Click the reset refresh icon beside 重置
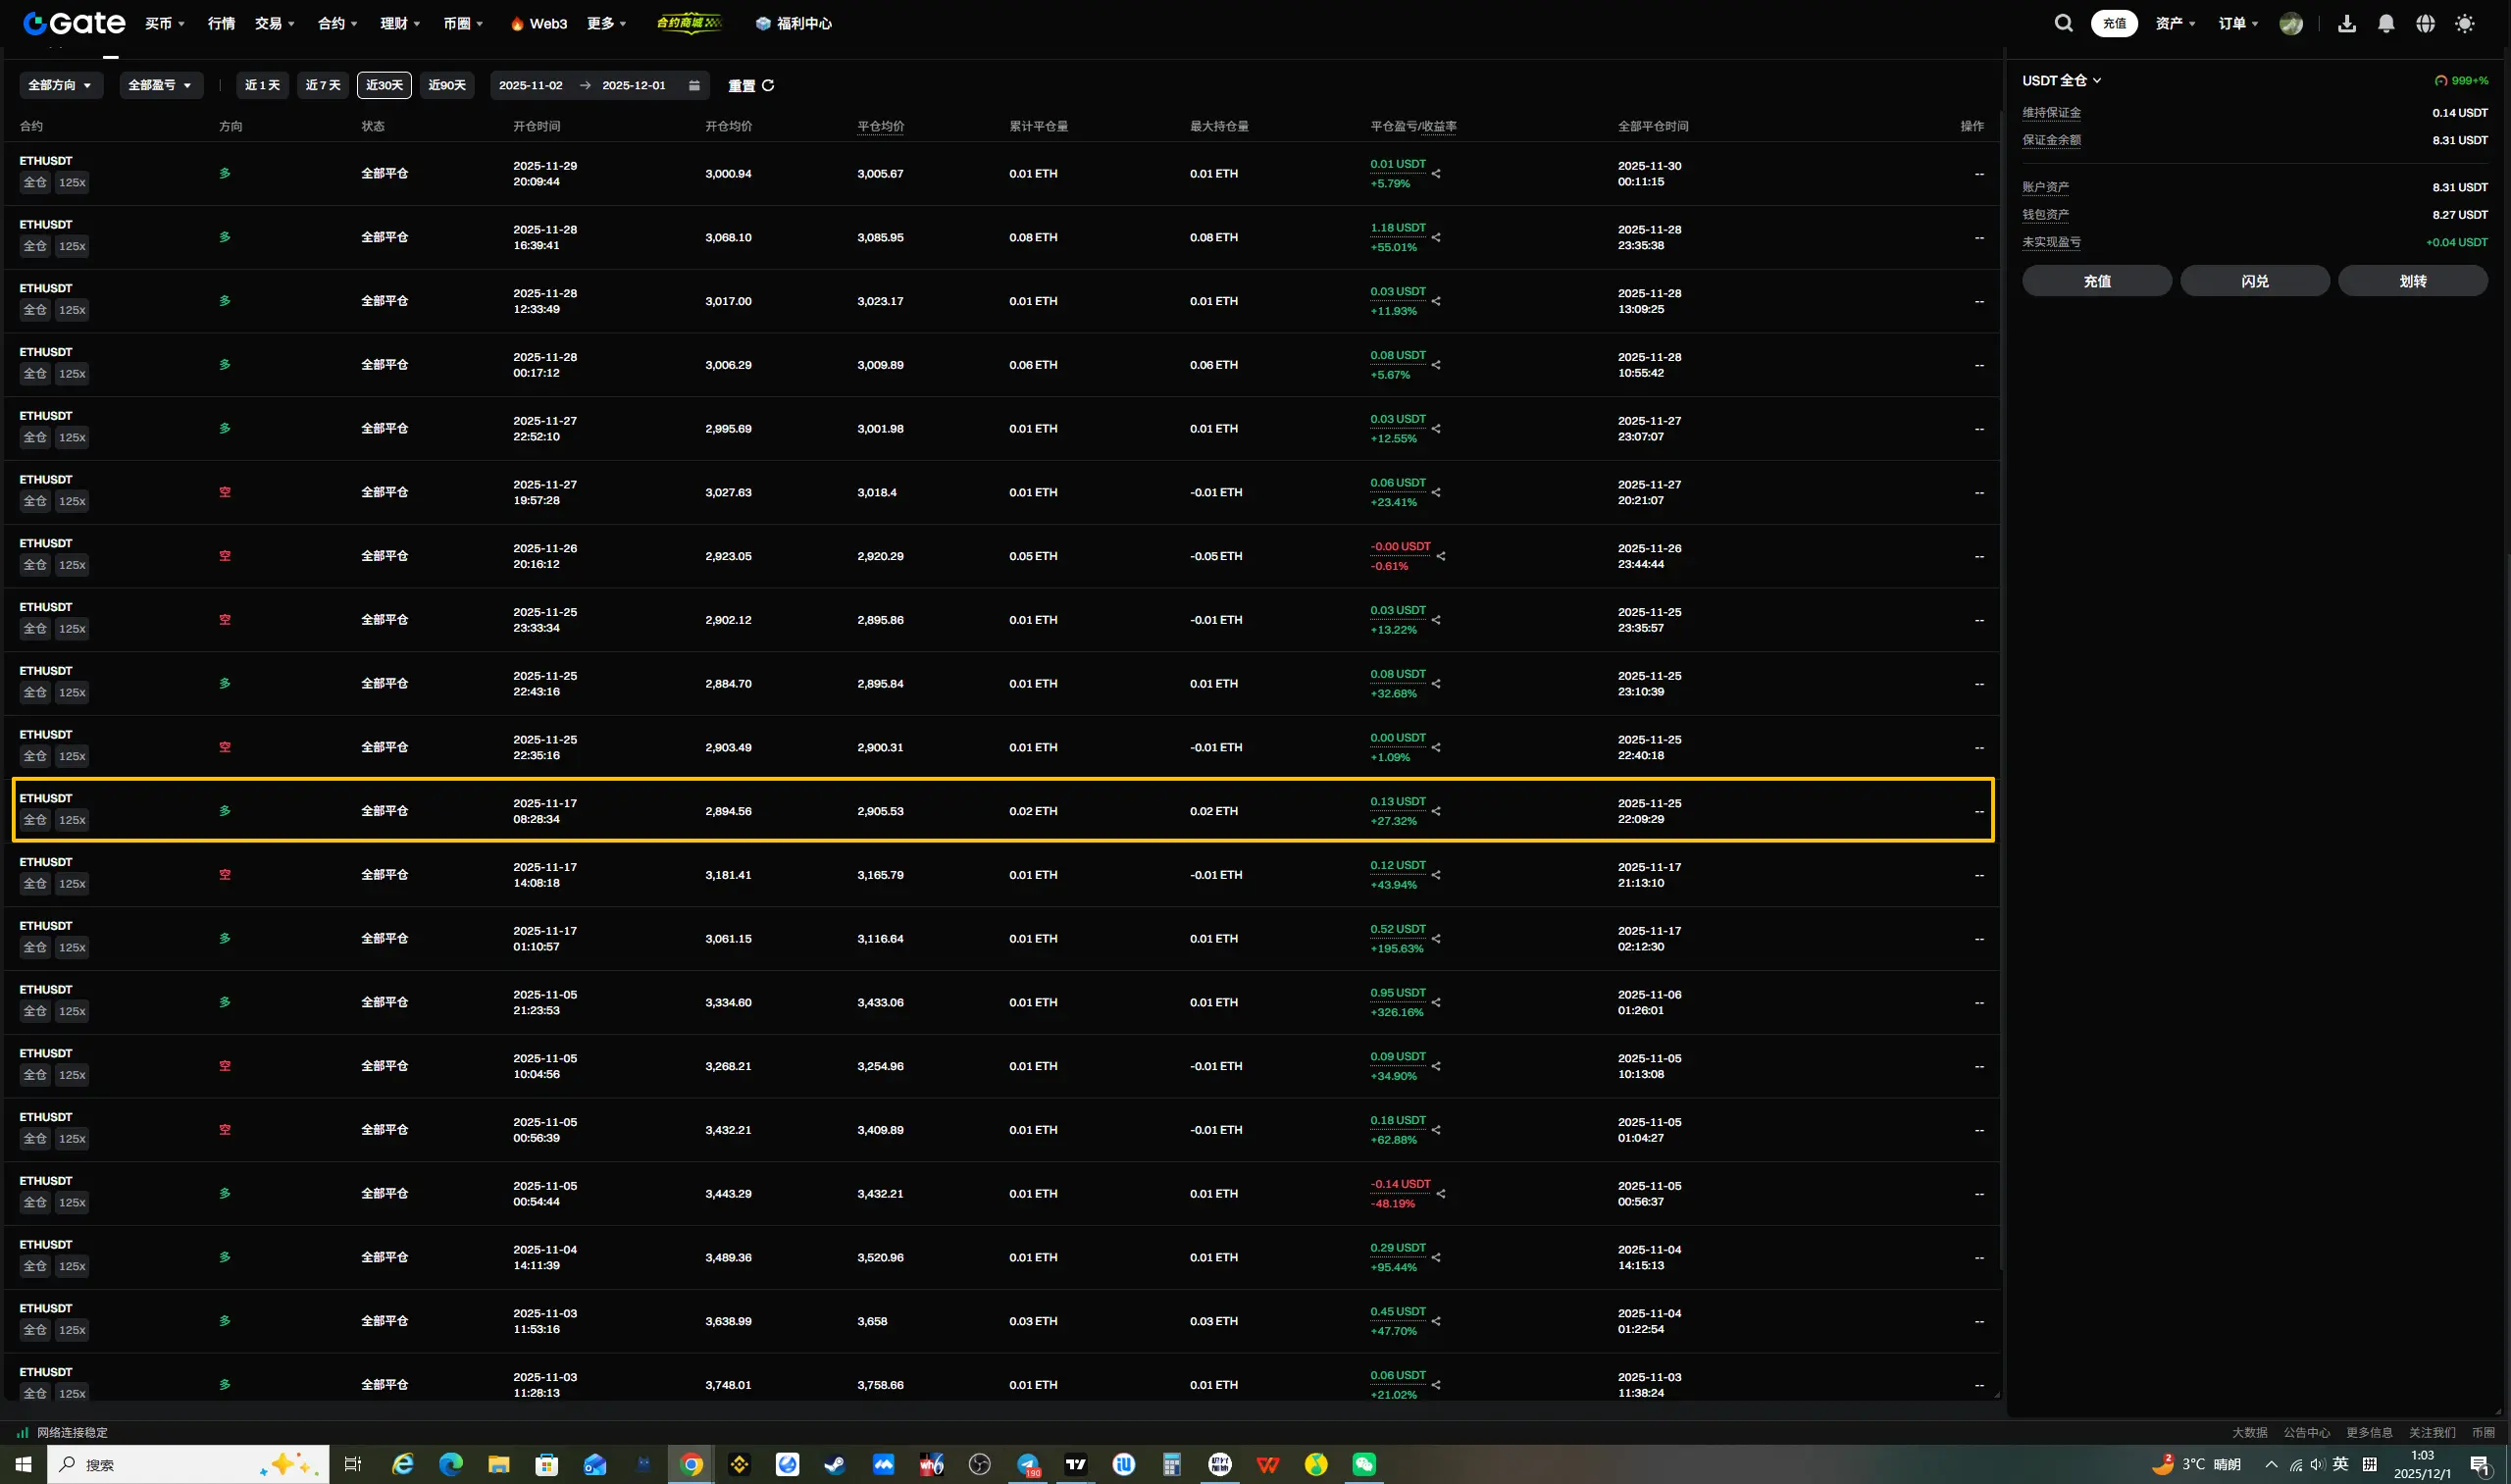 point(768,86)
